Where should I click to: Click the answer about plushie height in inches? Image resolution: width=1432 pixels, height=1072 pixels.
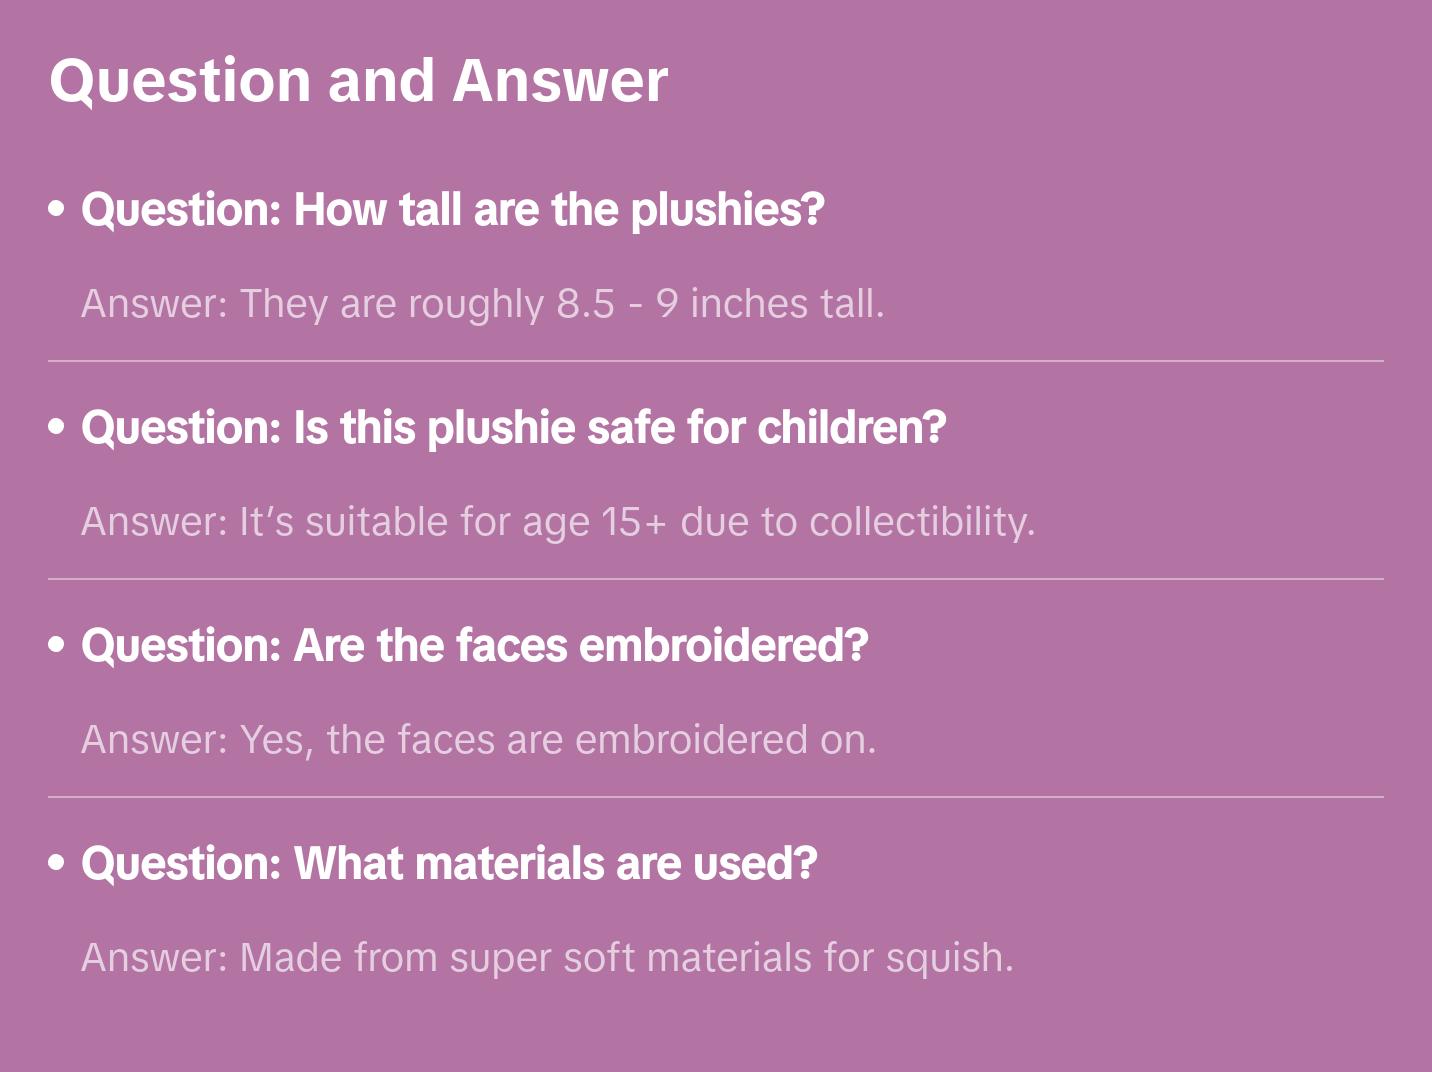[482, 304]
